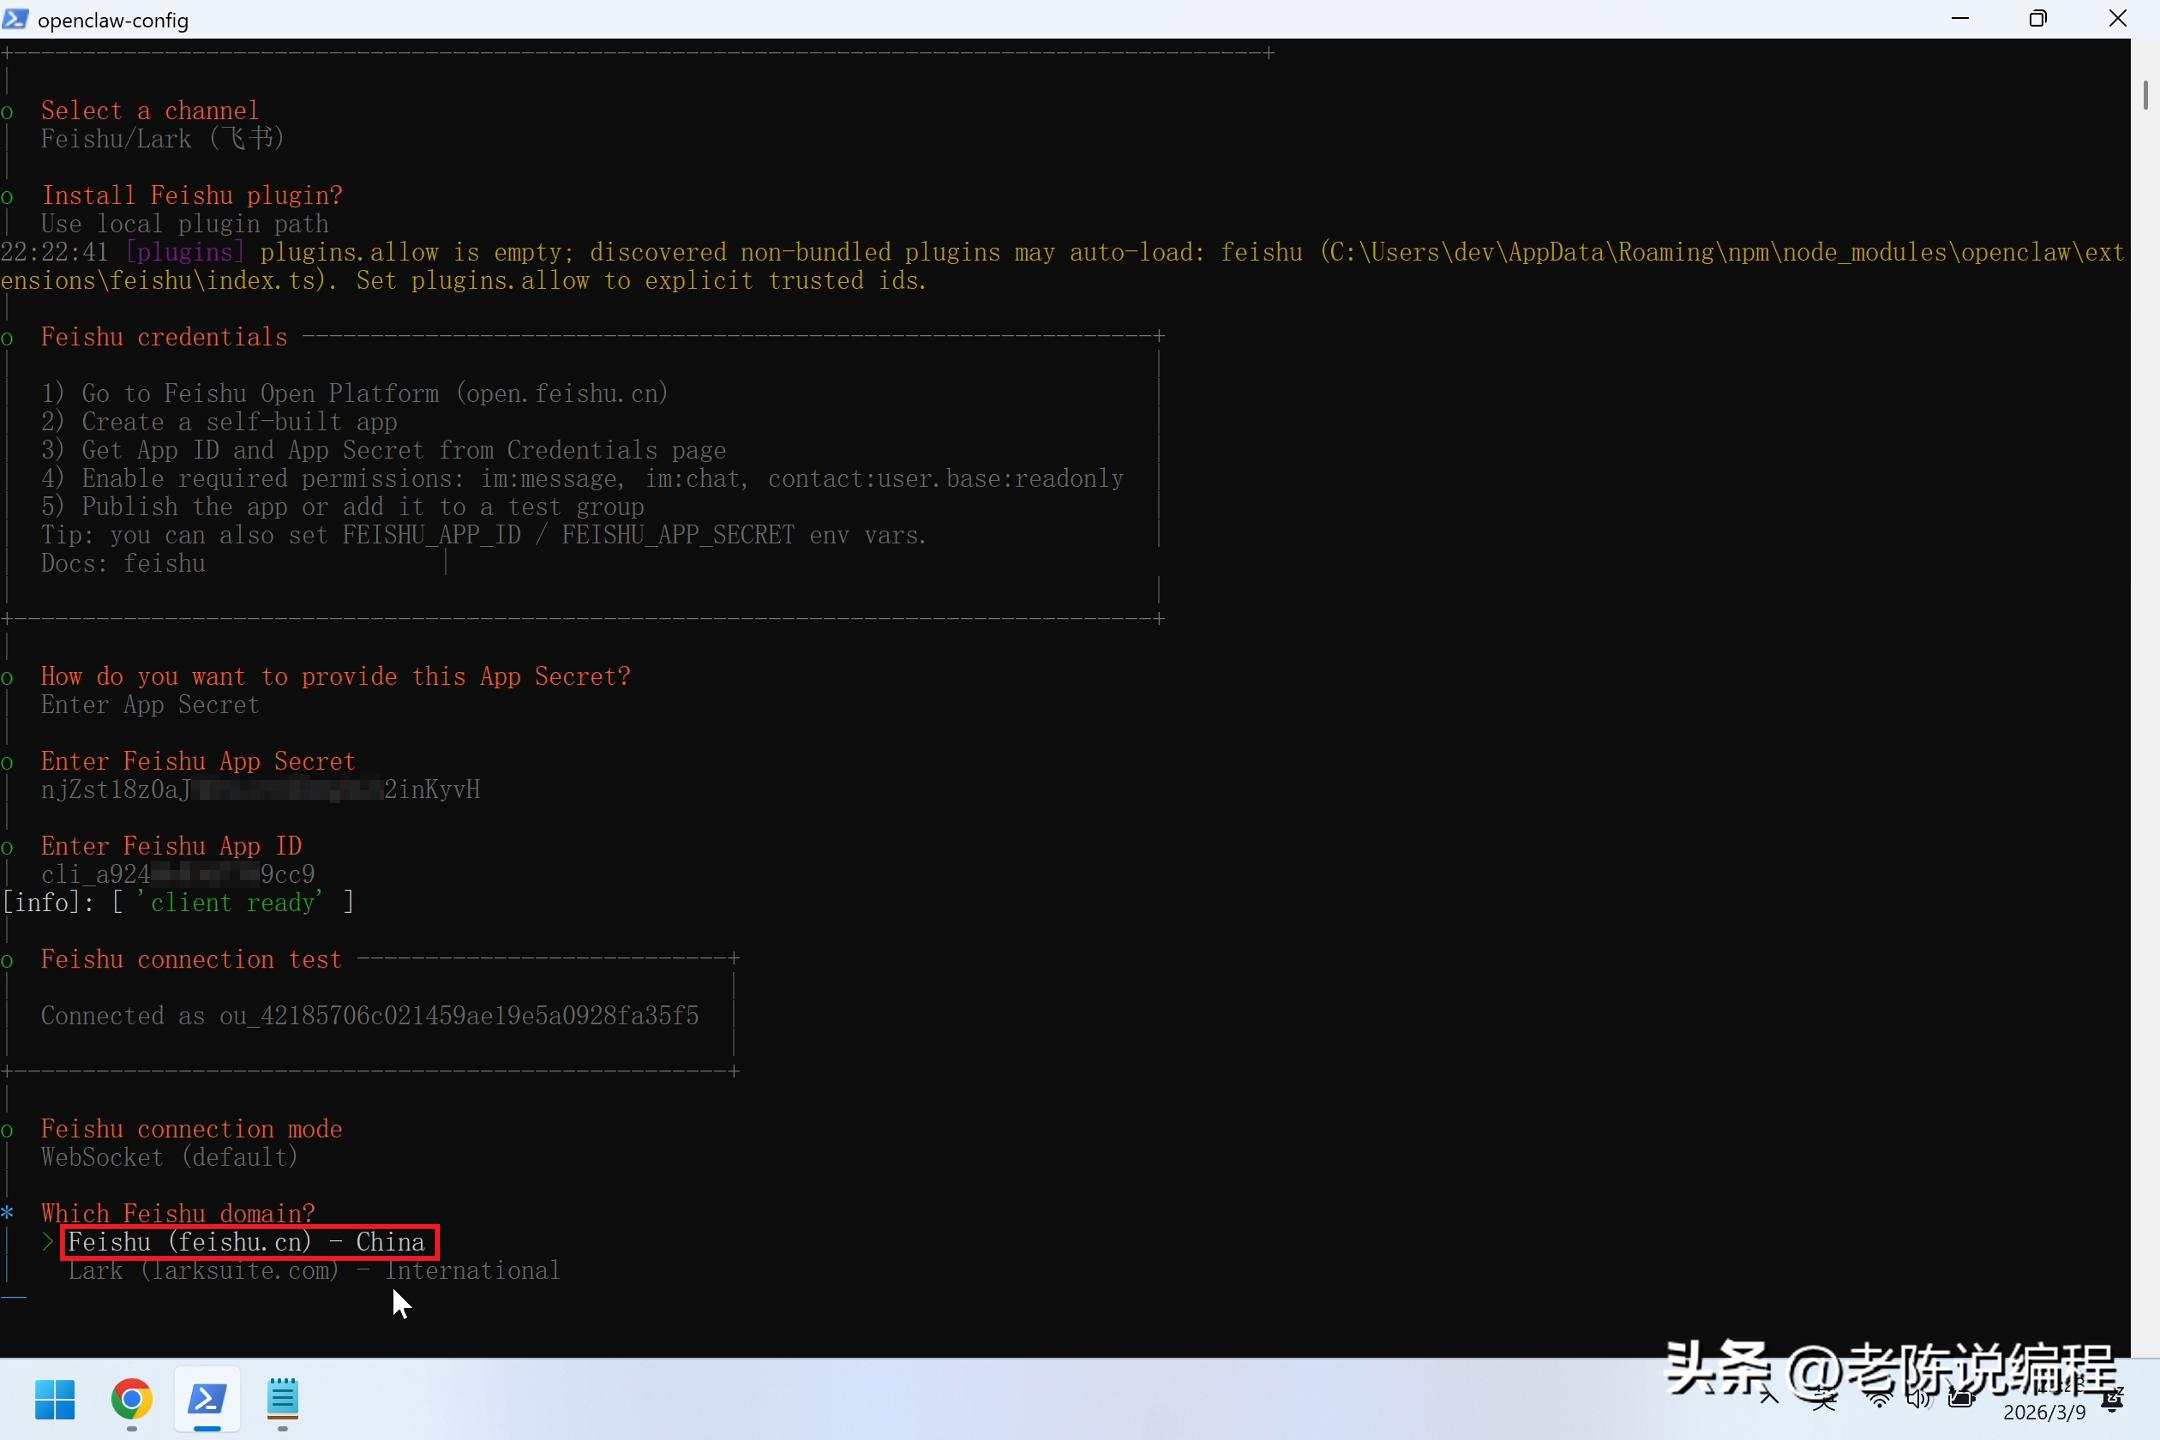
Task: Restore down the terminal window
Action: pos(2037,19)
